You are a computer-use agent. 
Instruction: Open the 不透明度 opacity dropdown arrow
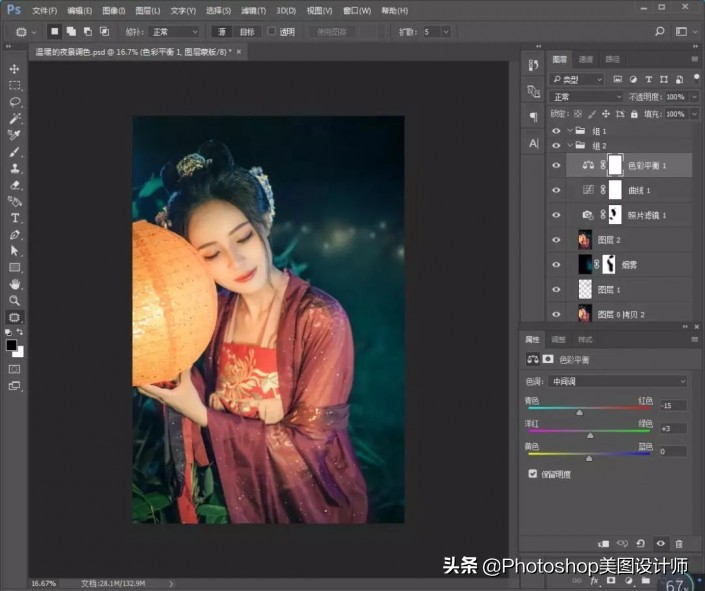point(694,97)
